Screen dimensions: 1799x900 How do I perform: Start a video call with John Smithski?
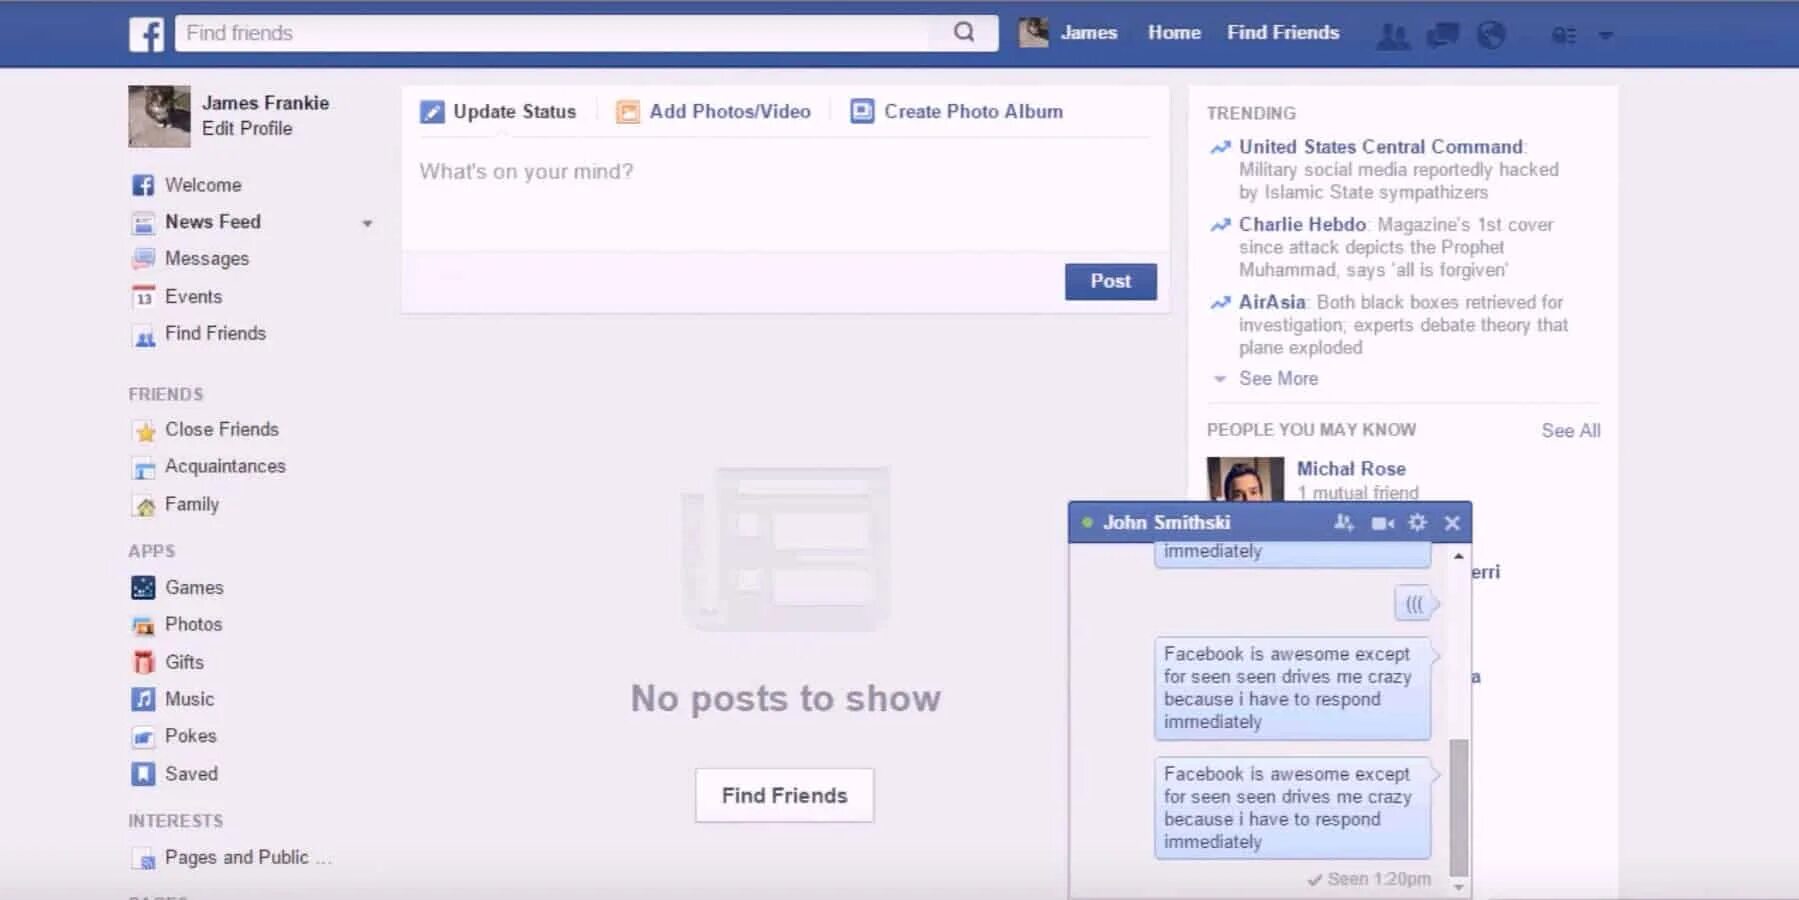1383,523
